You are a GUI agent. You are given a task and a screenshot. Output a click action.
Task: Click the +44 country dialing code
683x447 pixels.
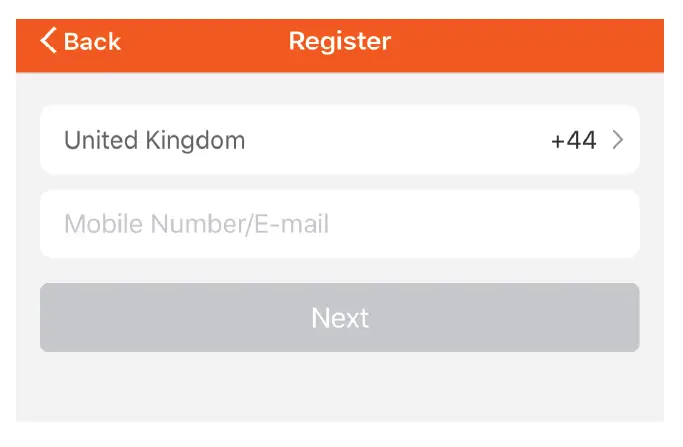pyautogui.click(x=573, y=140)
